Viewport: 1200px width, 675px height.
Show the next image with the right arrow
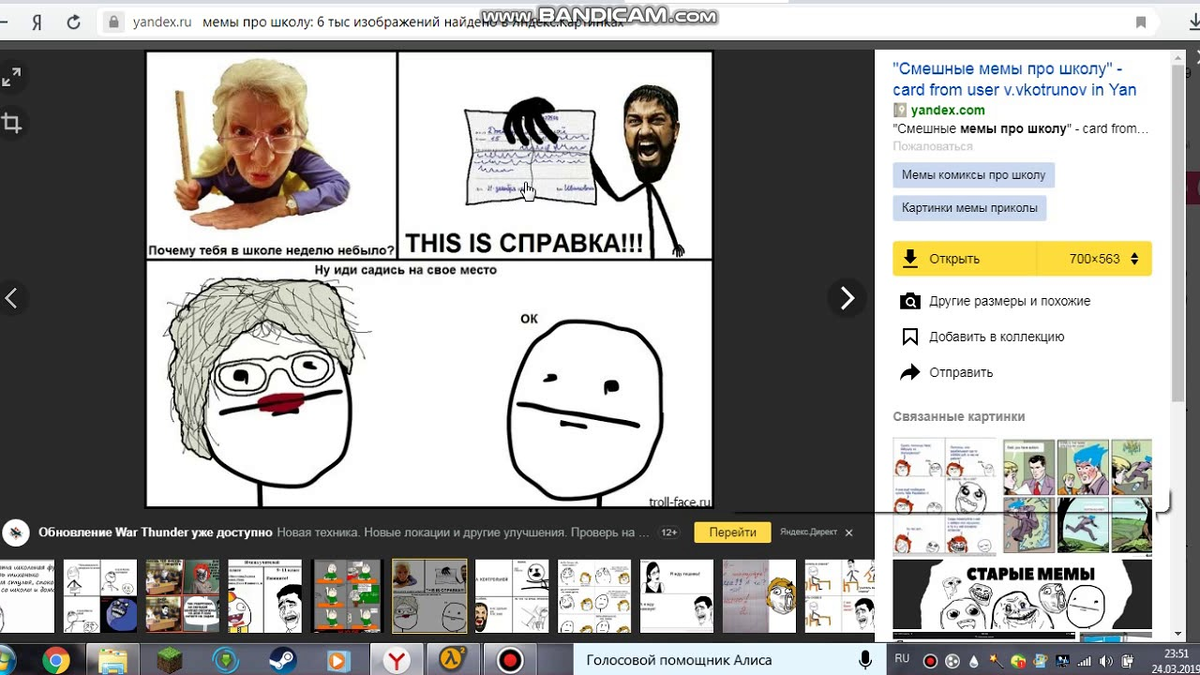(846, 298)
